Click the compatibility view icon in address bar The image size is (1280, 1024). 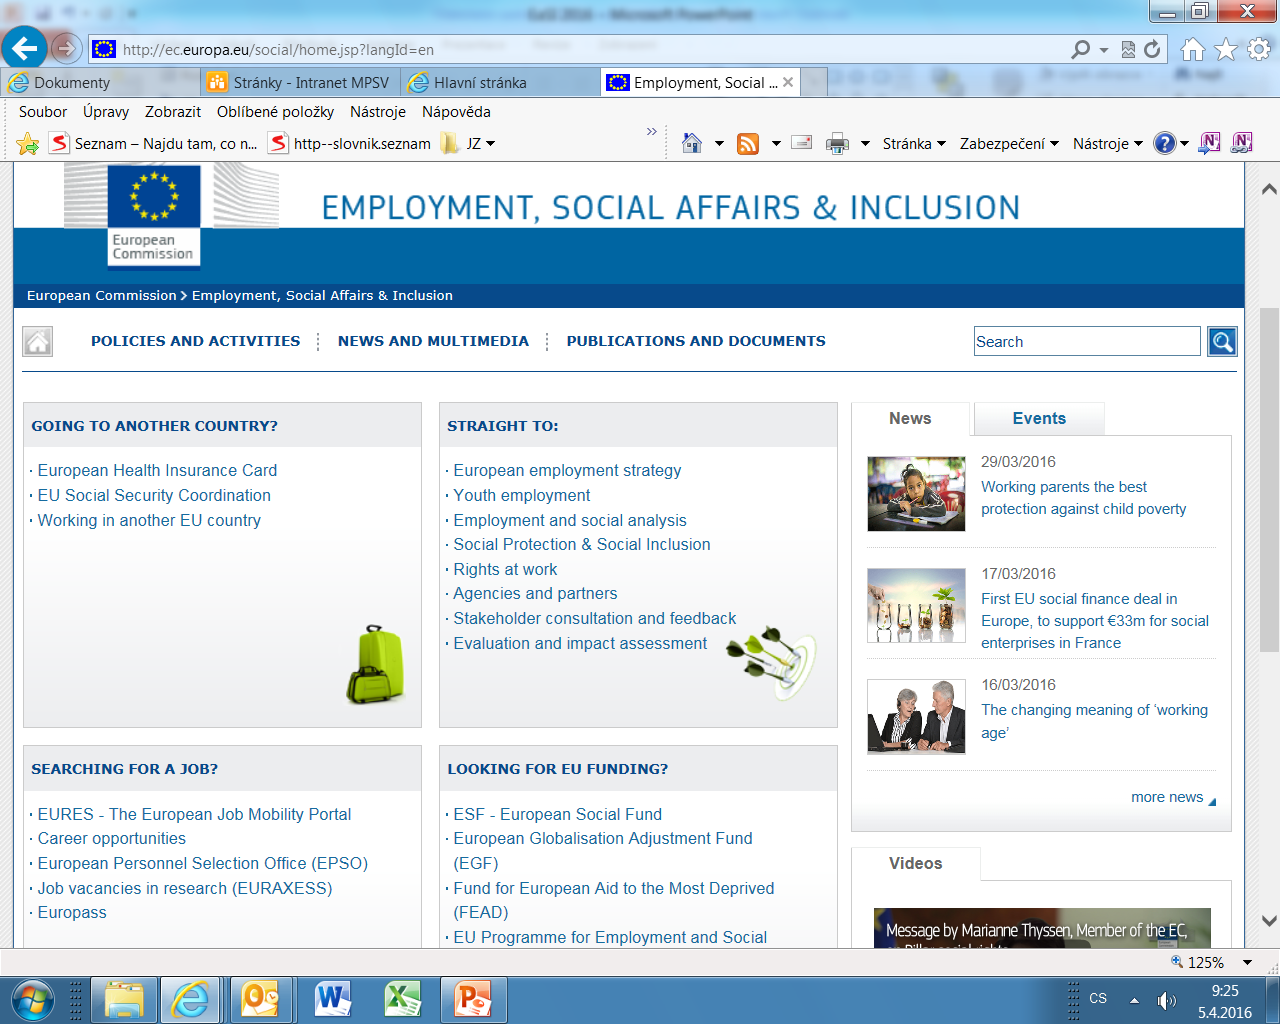point(1128,49)
